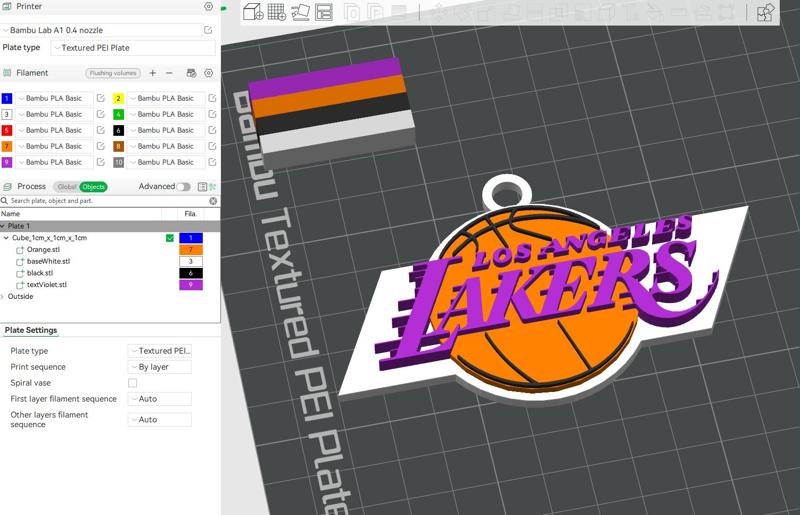800x515 pixels.
Task: Open filament settings gear icon
Action: [x=209, y=73]
